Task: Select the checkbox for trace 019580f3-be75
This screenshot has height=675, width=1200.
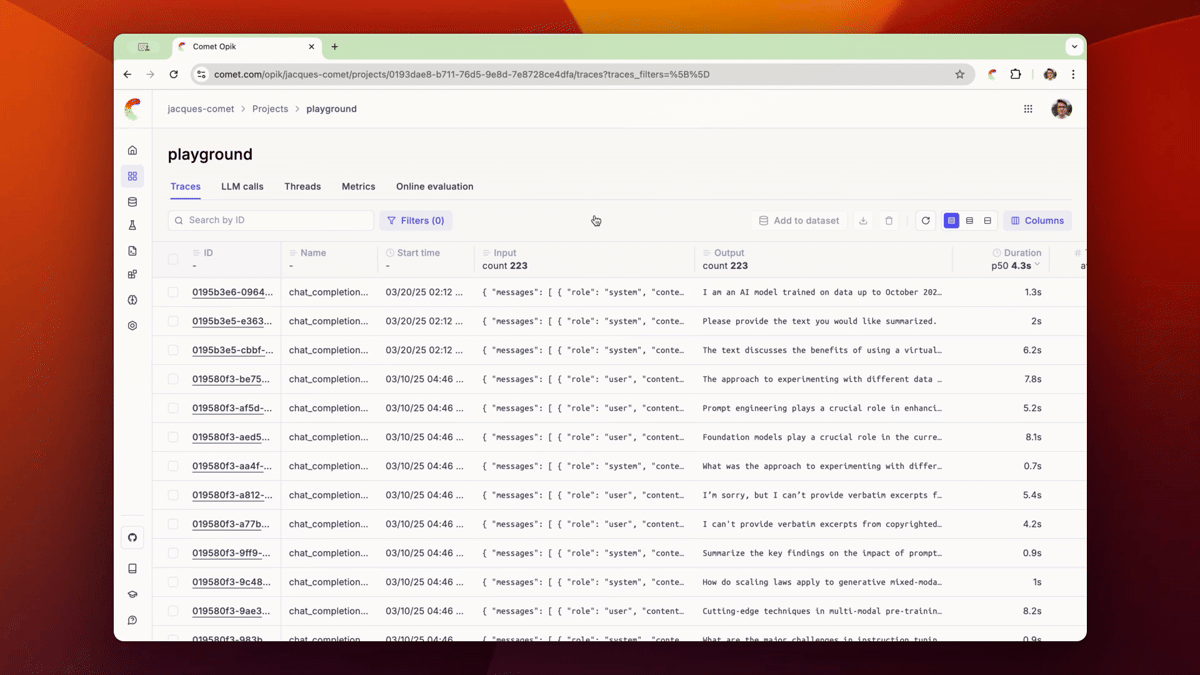Action: tap(173, 379)
